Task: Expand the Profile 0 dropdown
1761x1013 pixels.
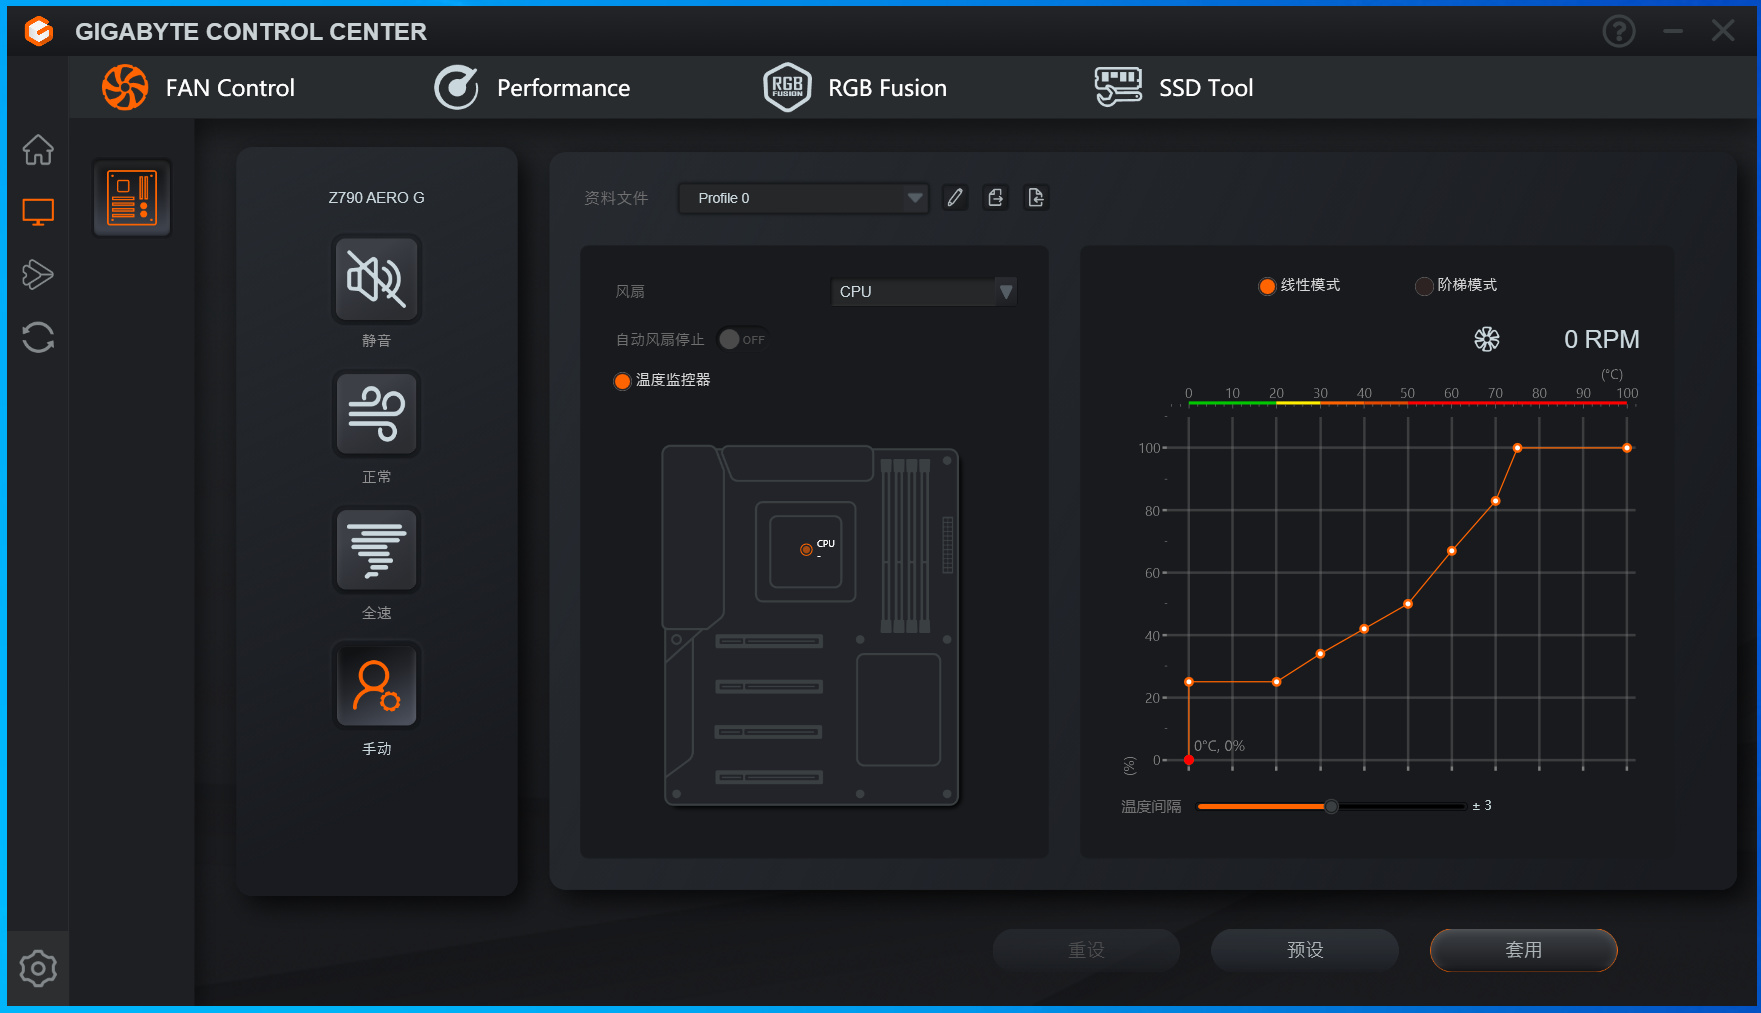Action: [x=803, y=198]
